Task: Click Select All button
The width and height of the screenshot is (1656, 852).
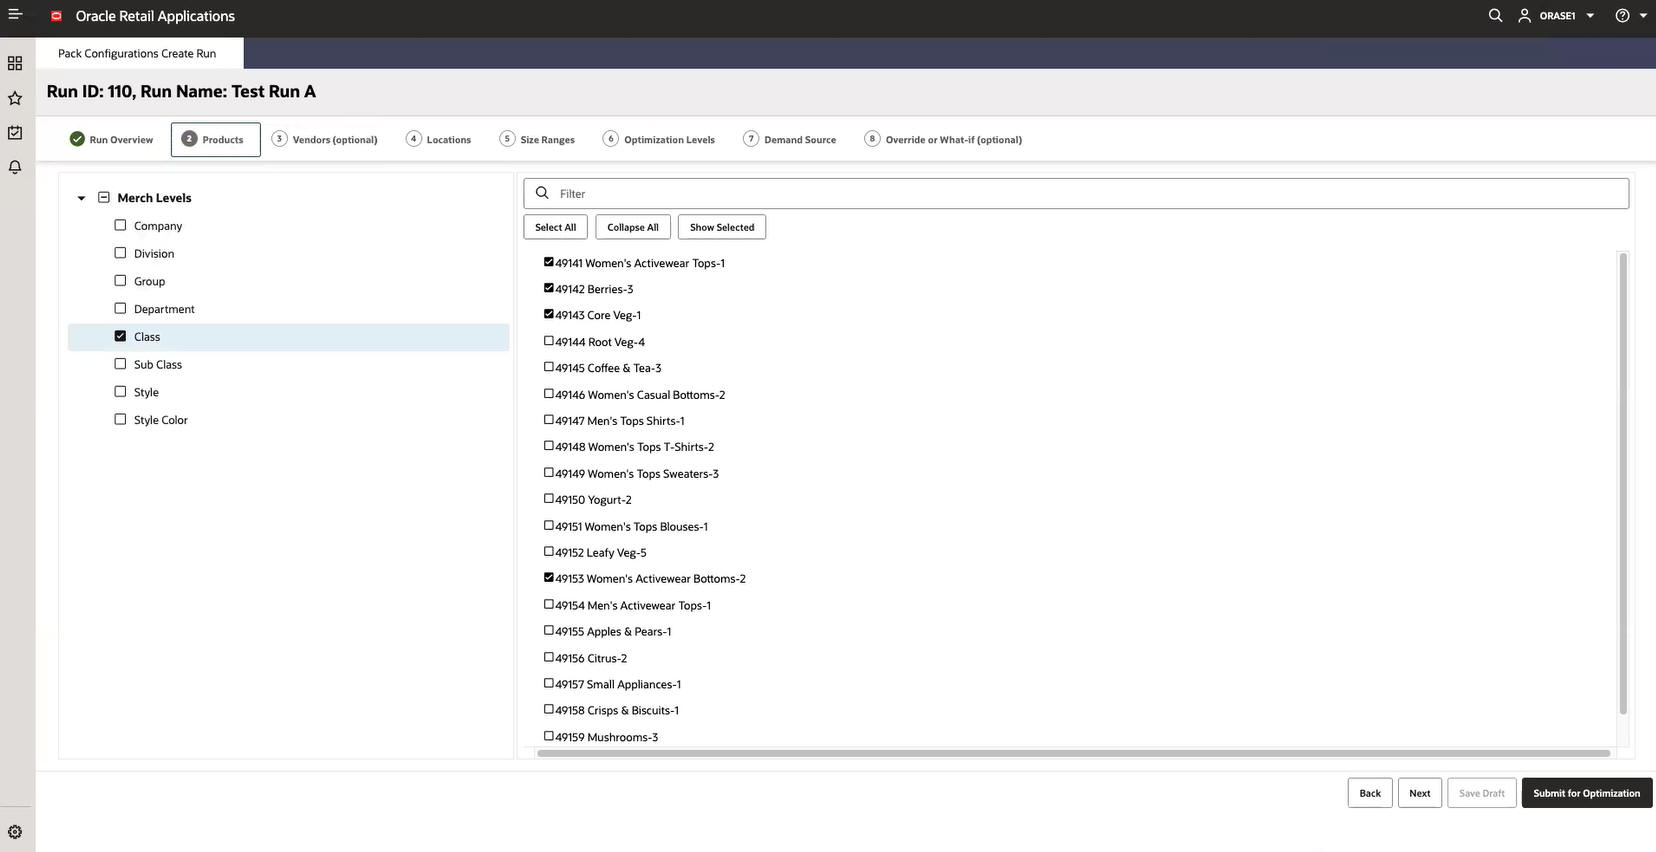Action: [555, 227]
